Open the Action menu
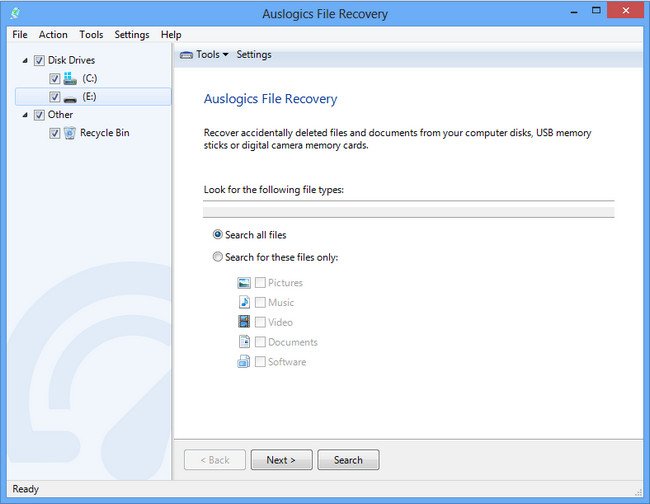This screenshot has height=504, width=650. [53, 34]
